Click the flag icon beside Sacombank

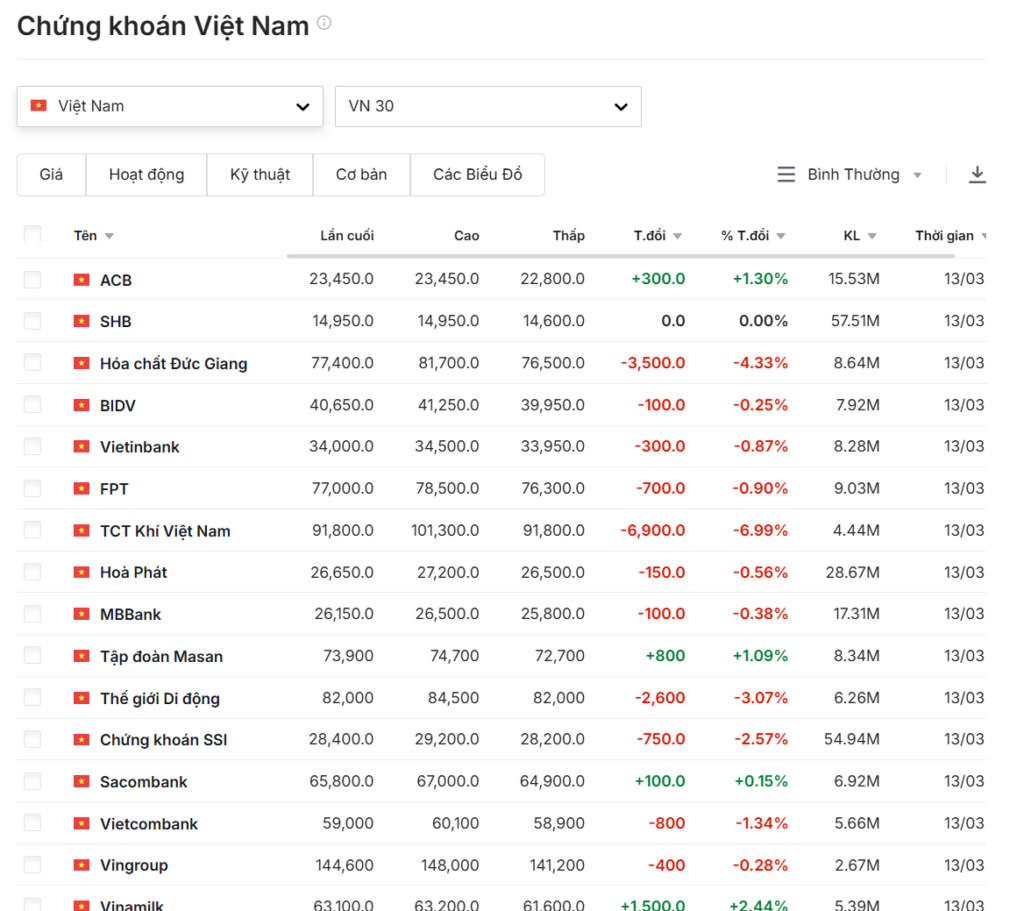82,781
